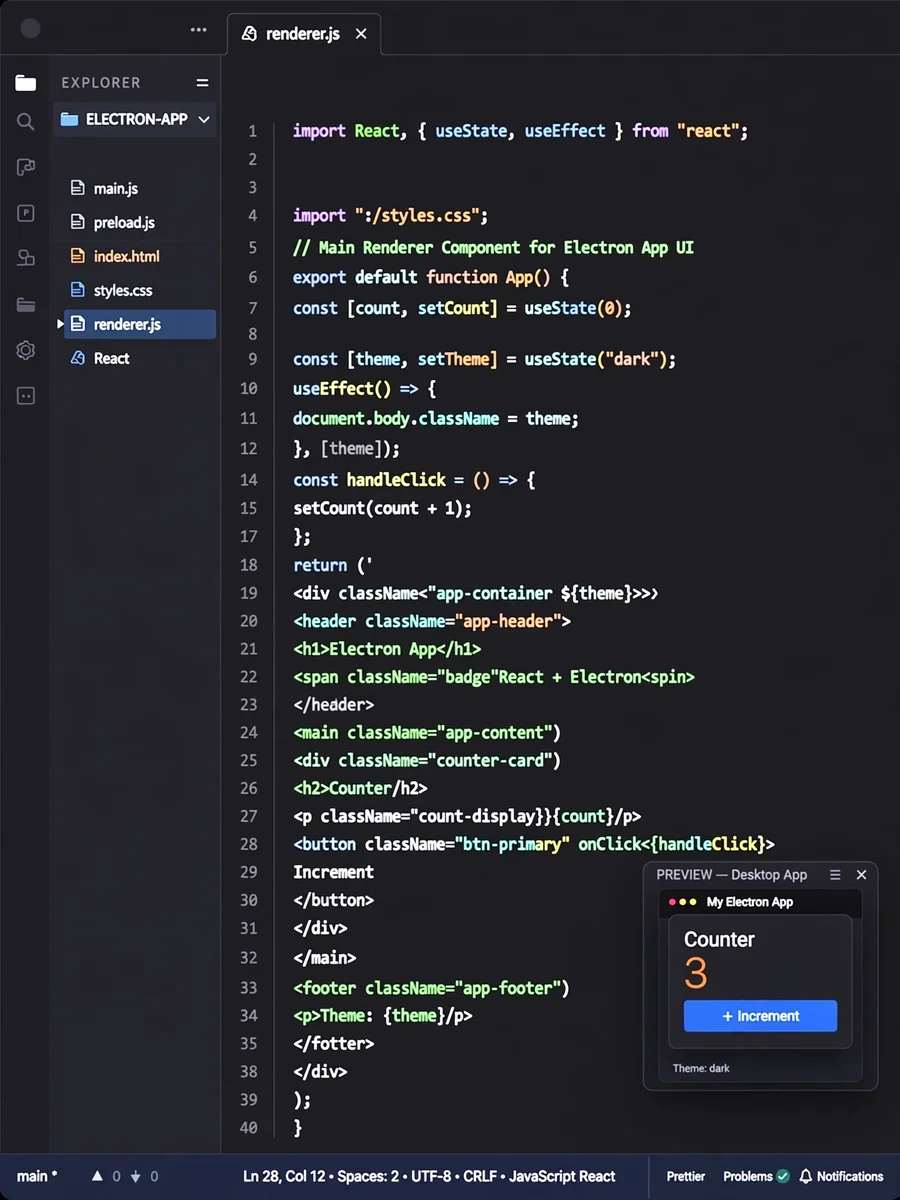
Task: Click the down arrow sync count in status bar
Action: click(145, 1176)
